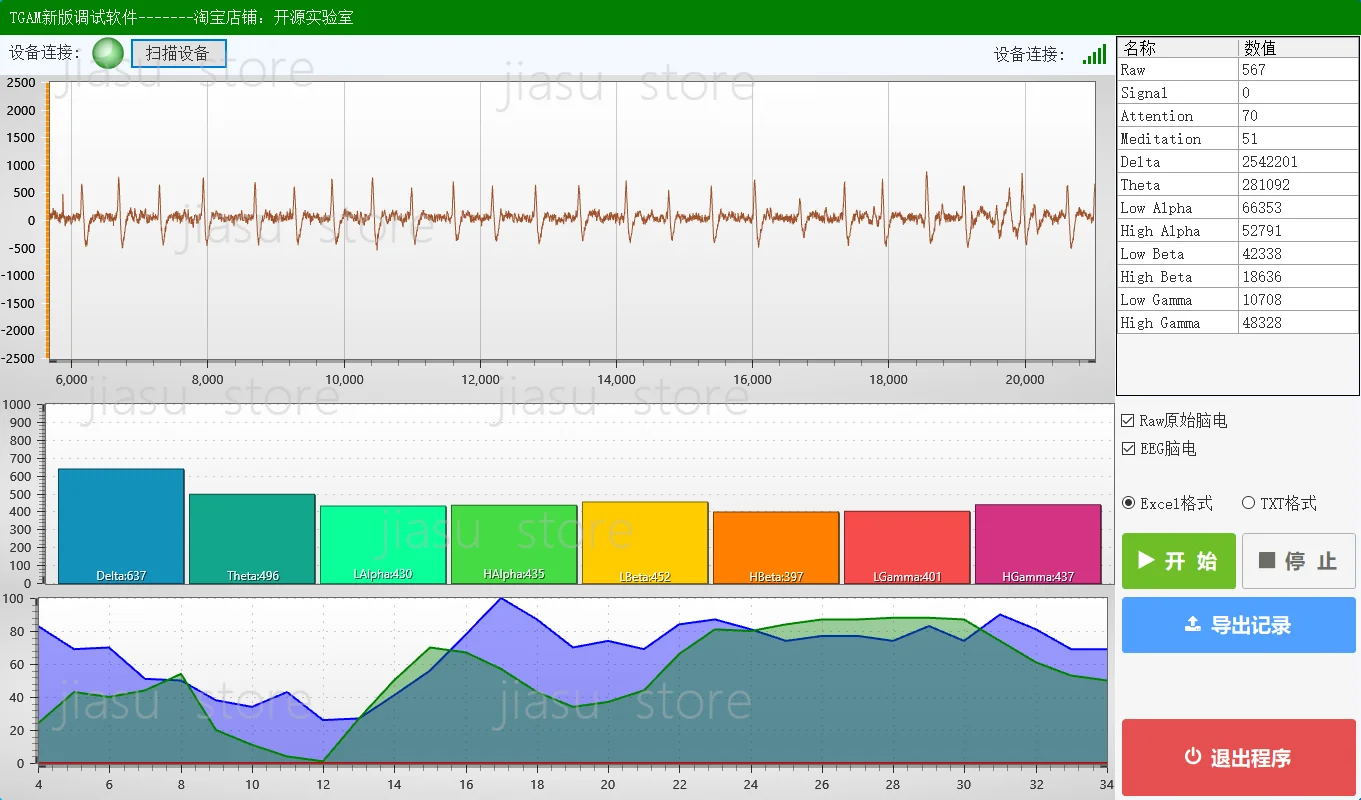
Task: Select the TXT格式 radio option
Action: click(x=1248, y=503)
